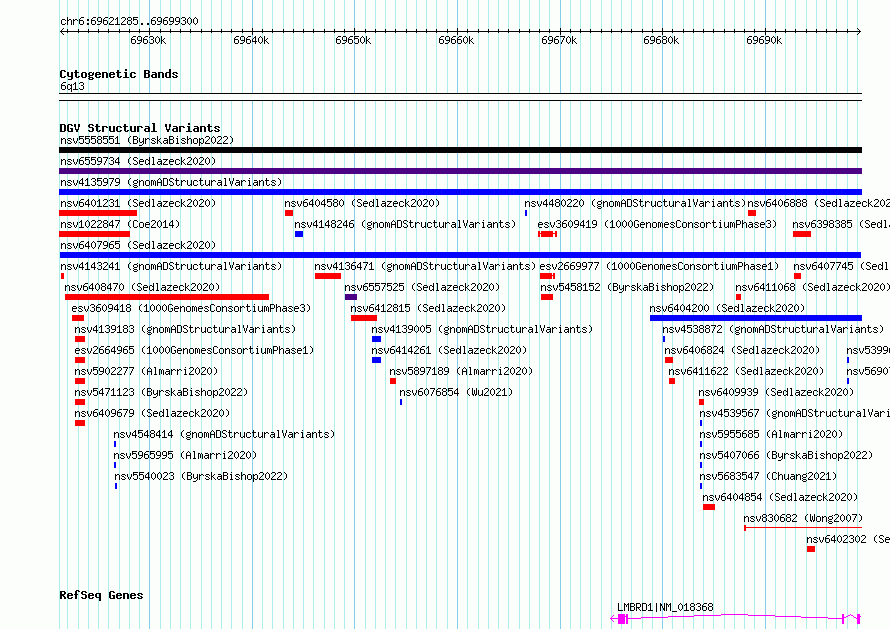Open nsv6414261 (Sedlazeck2020) label
Image resolution: width=890 pixels, height=629 pixels.
(x=449, y=350)
